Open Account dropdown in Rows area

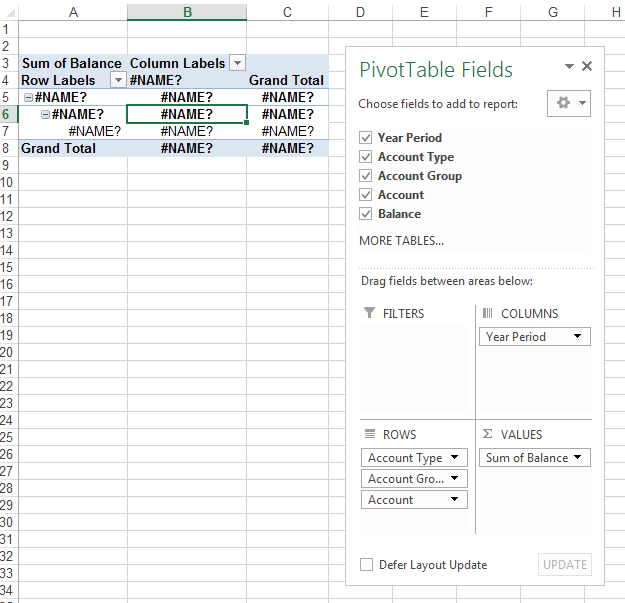pyautogui.click(x=455, y=500)
